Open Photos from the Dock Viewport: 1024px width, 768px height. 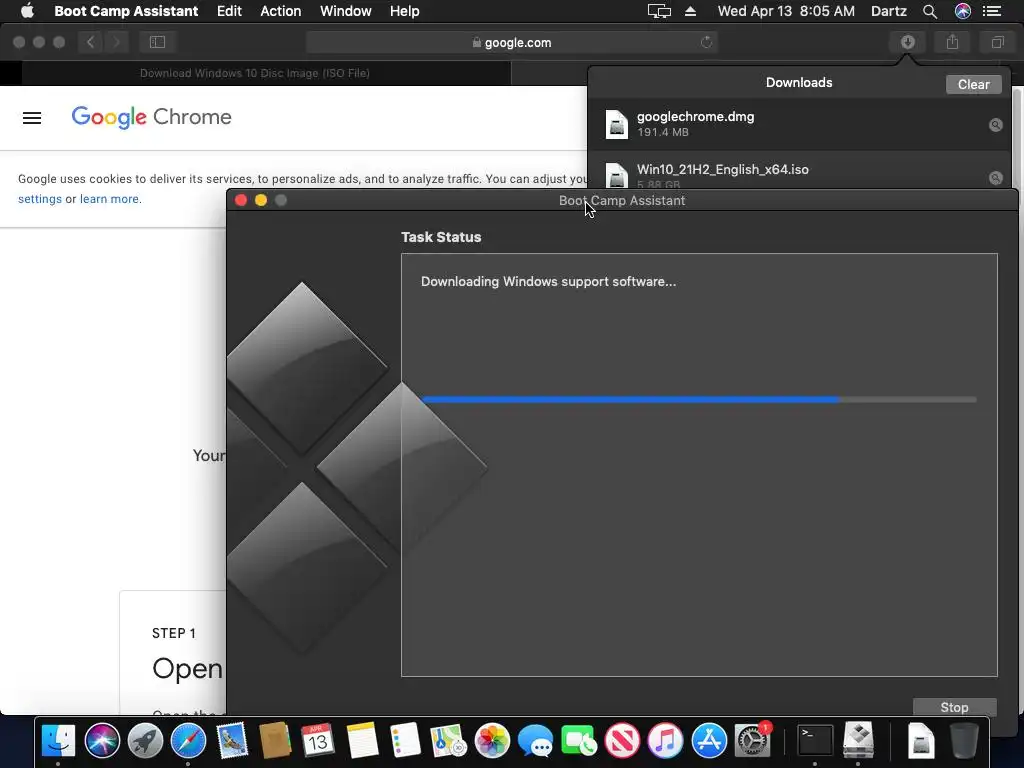492,741
